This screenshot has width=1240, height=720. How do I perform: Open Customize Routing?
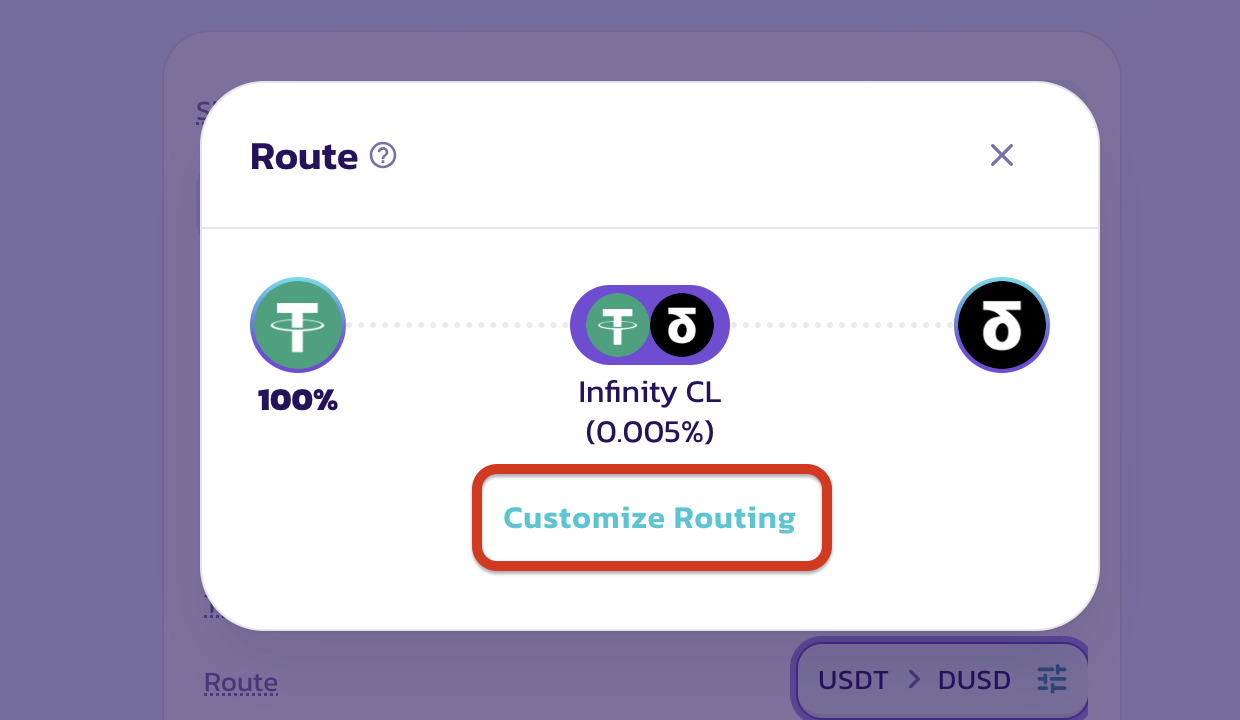pyautogui.click(x=650, y=518)
